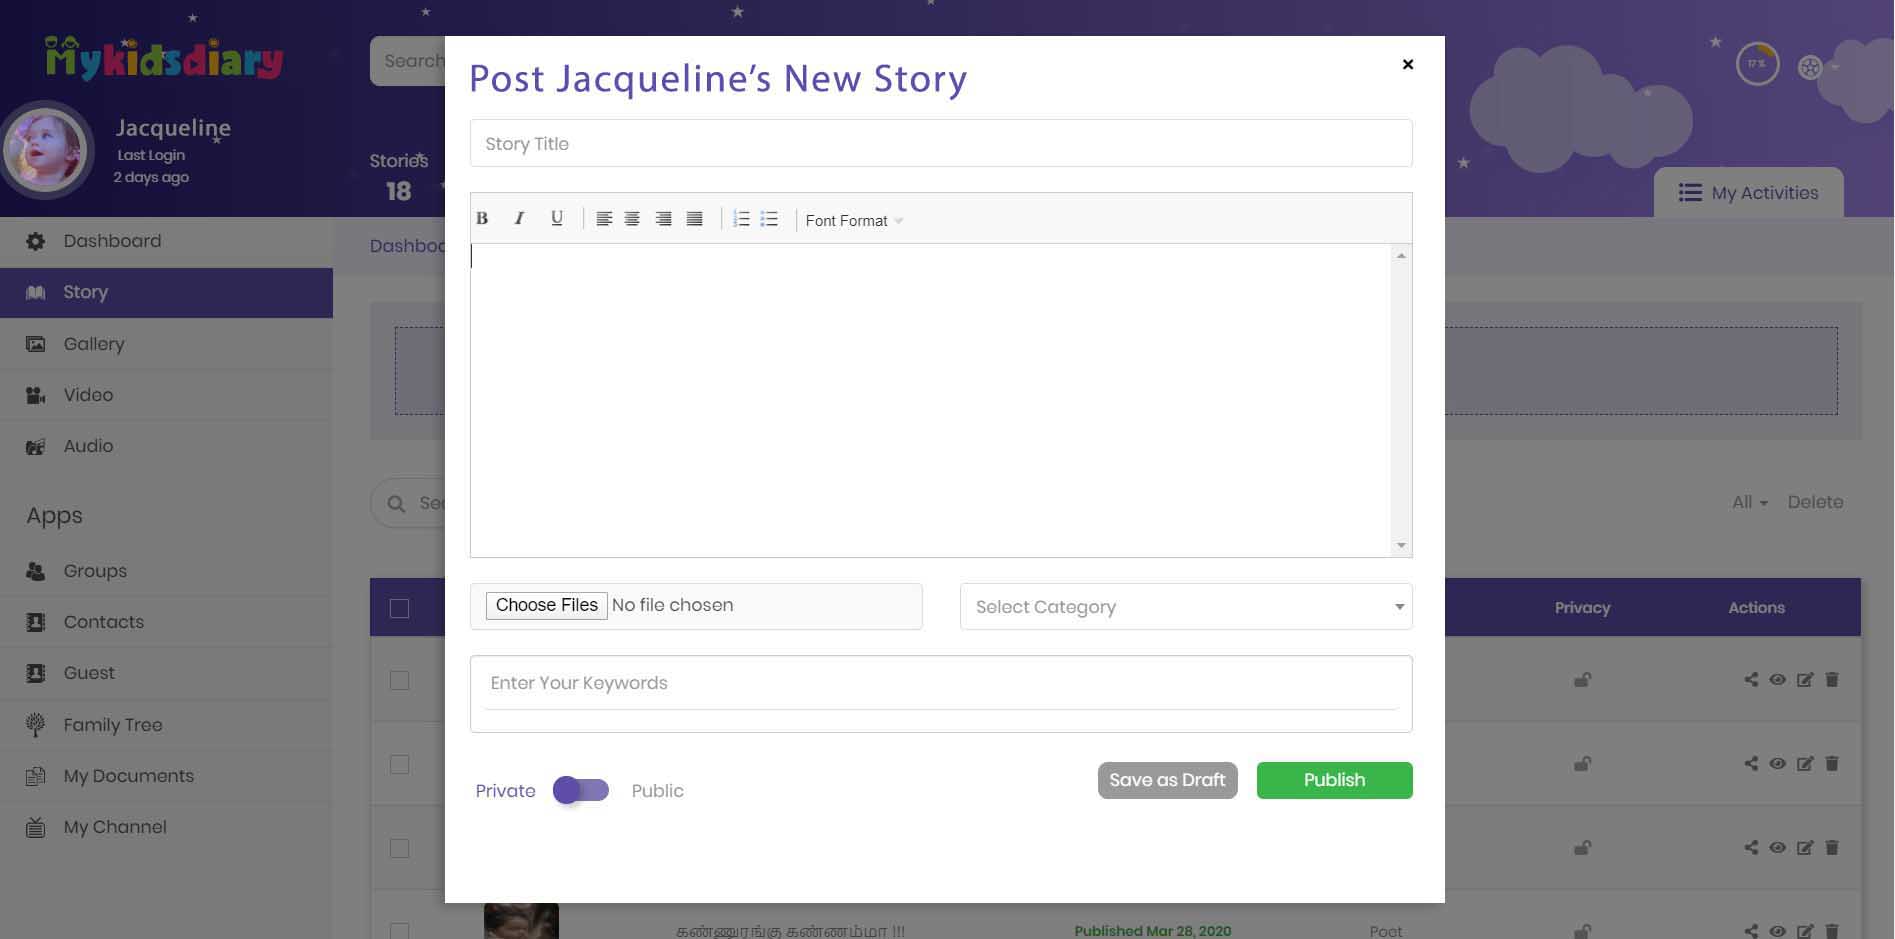This screenshot has width=1895, height=939.
Task: Switch the Private/Public privacy toggle
Action: point(581,790)
